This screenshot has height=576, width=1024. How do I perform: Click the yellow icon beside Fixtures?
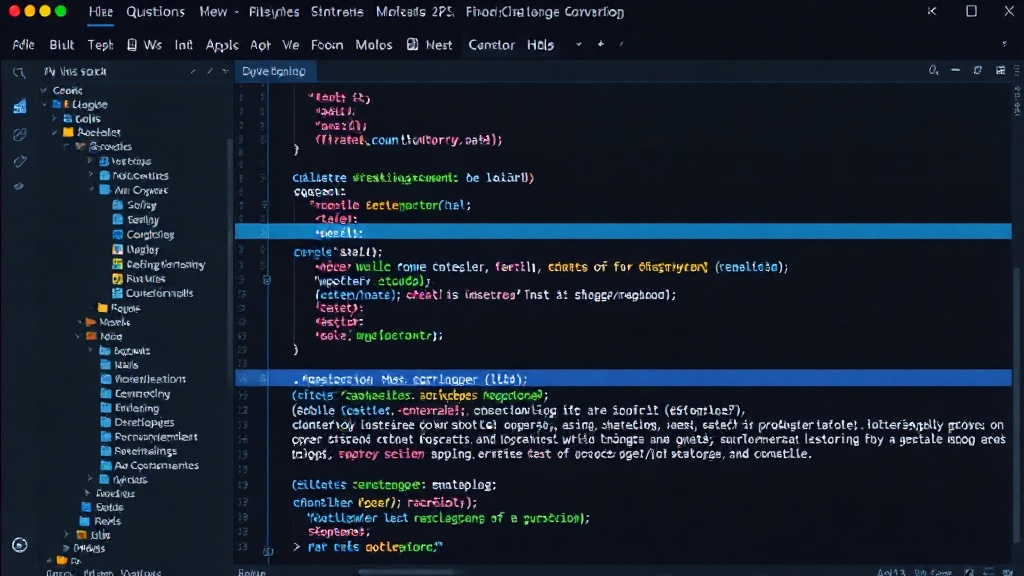(x=118, y=279)
